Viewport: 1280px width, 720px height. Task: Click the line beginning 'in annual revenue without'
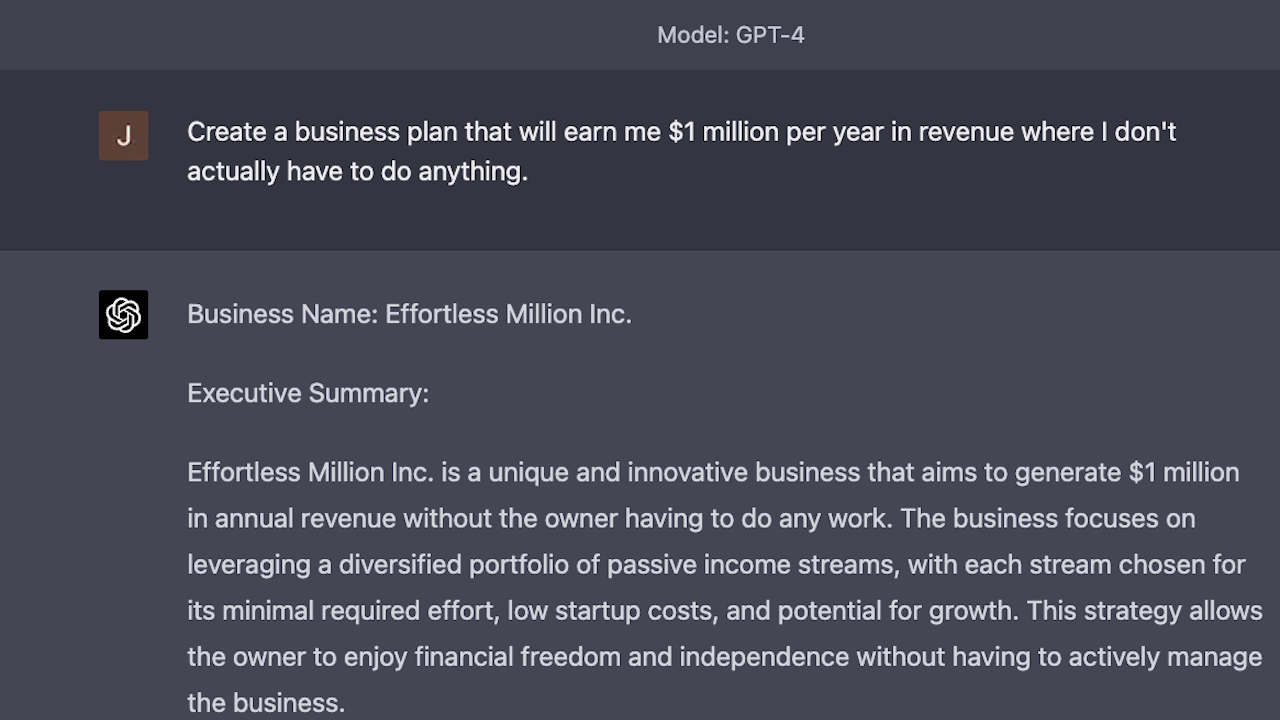(x=691, y=518)
